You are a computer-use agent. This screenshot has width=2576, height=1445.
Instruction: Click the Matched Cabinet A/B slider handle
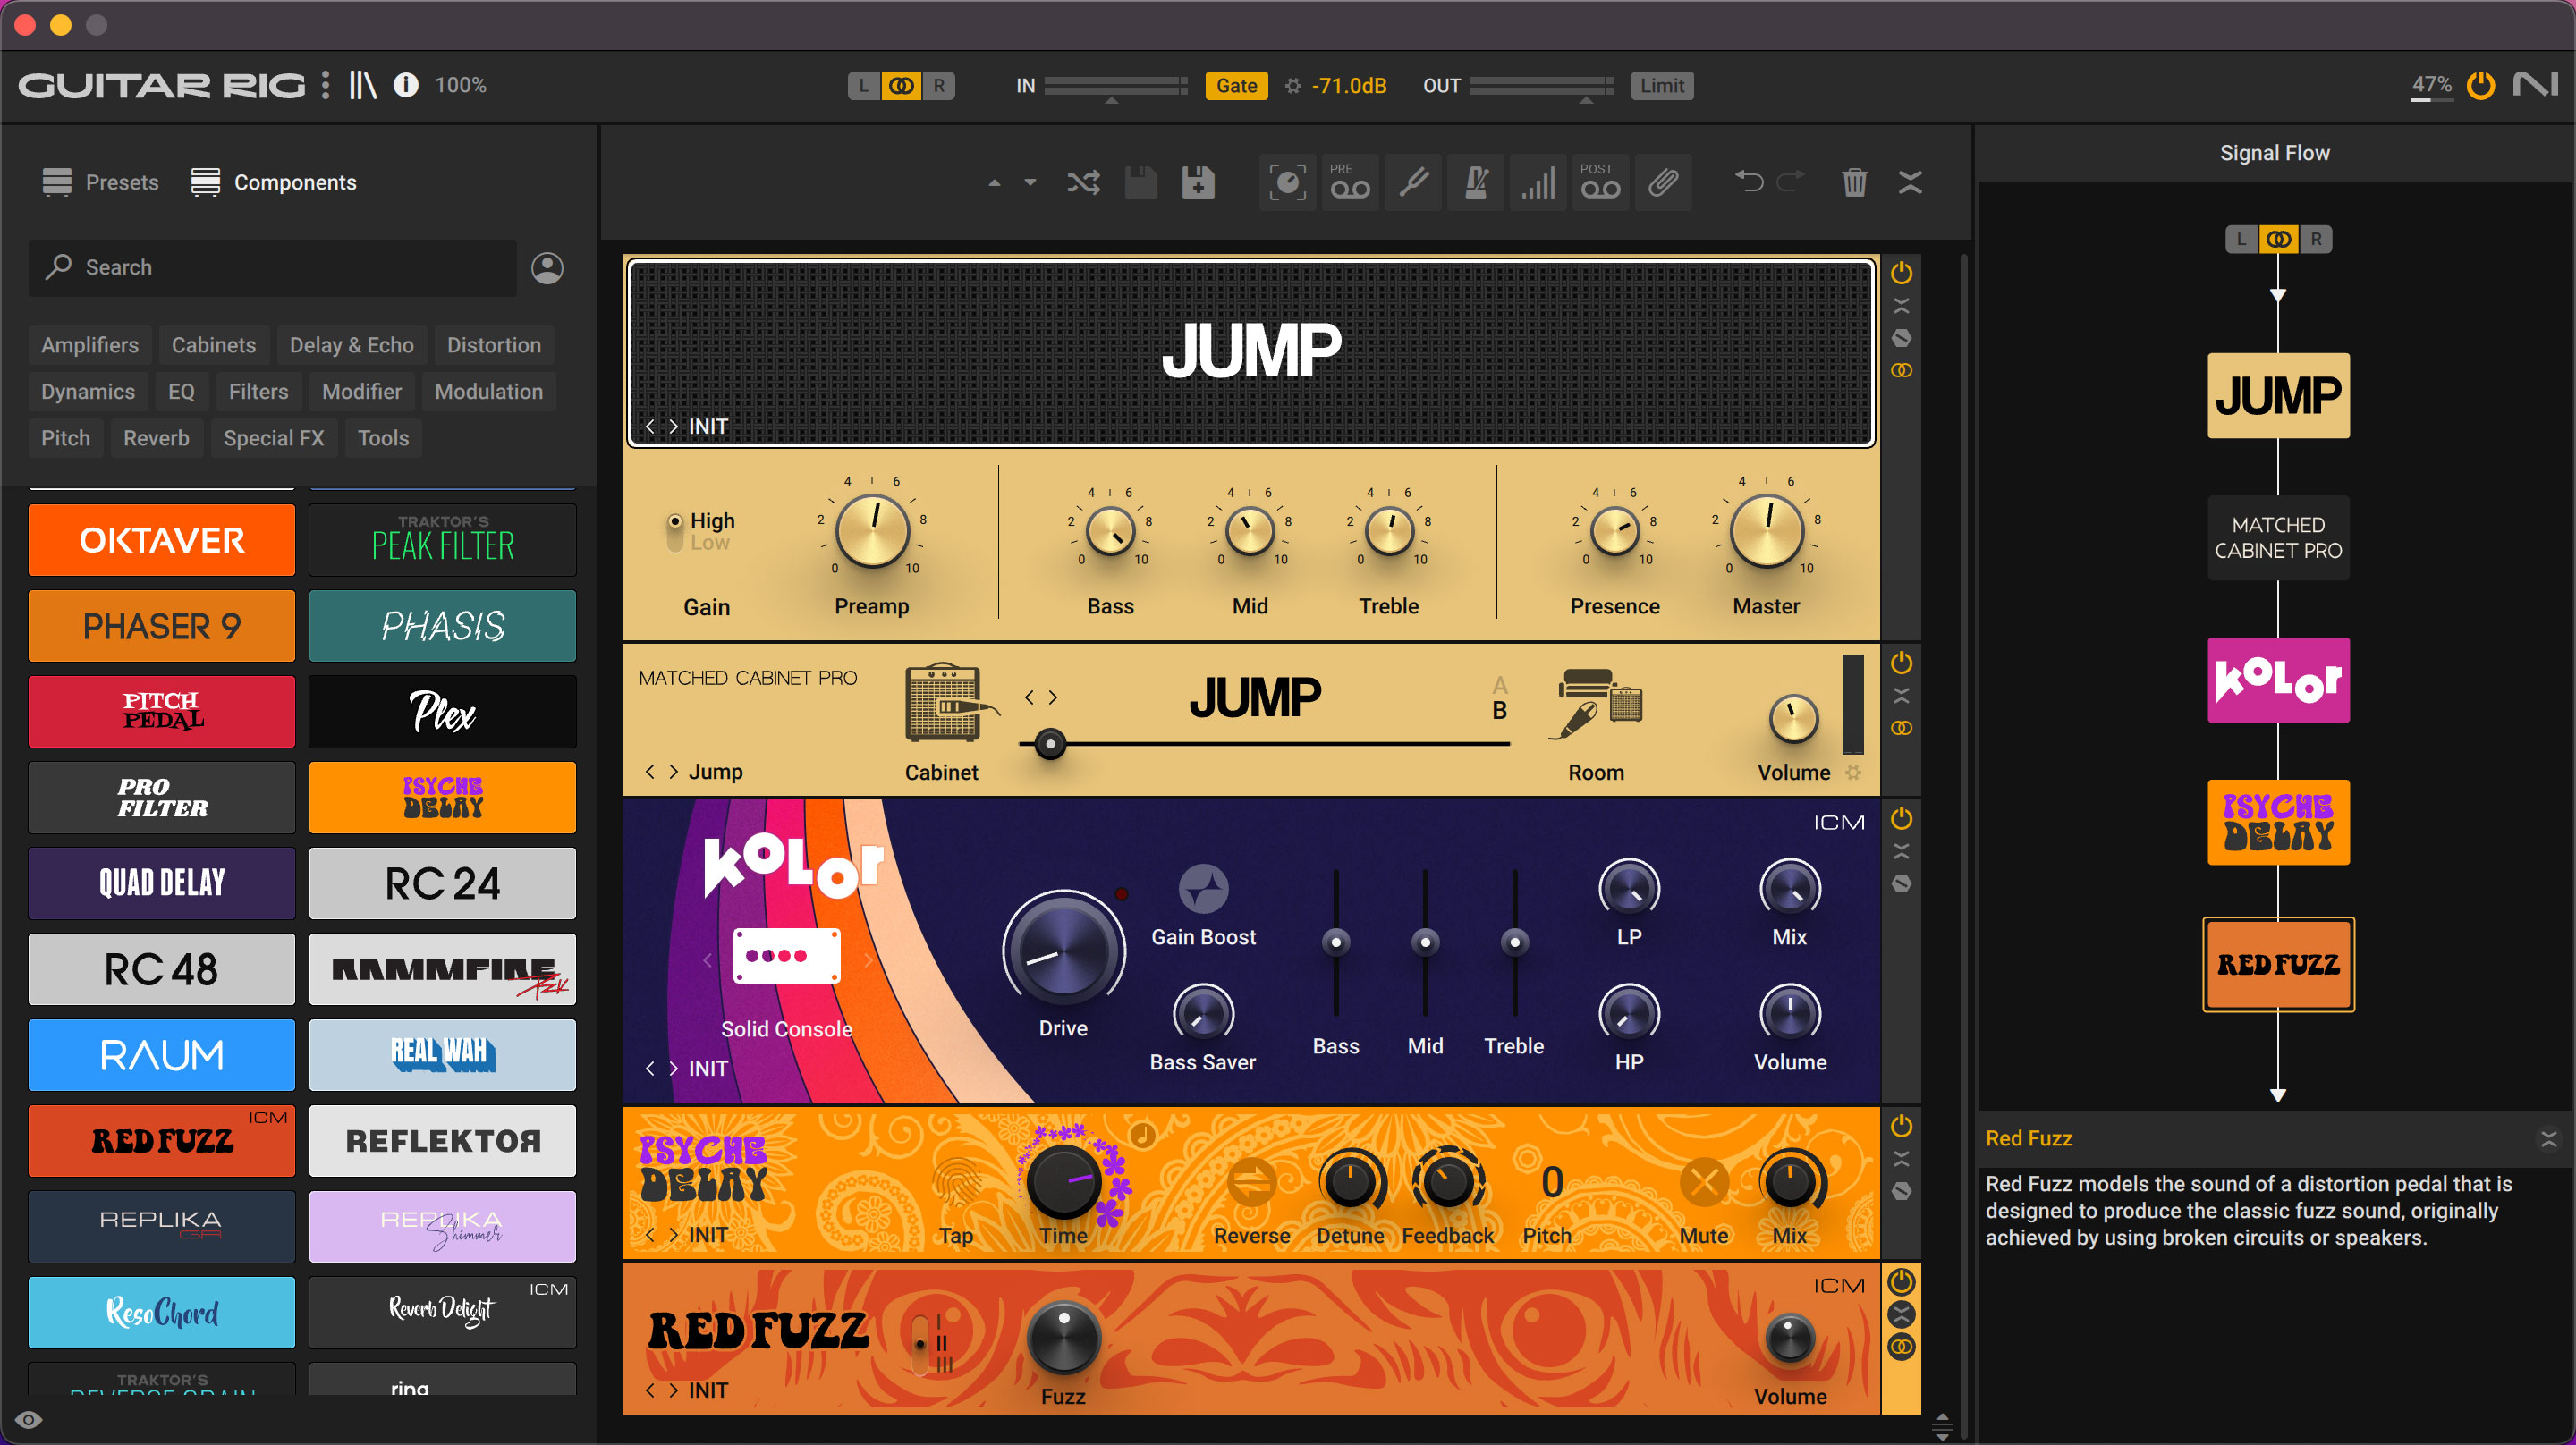(1049, 744)
